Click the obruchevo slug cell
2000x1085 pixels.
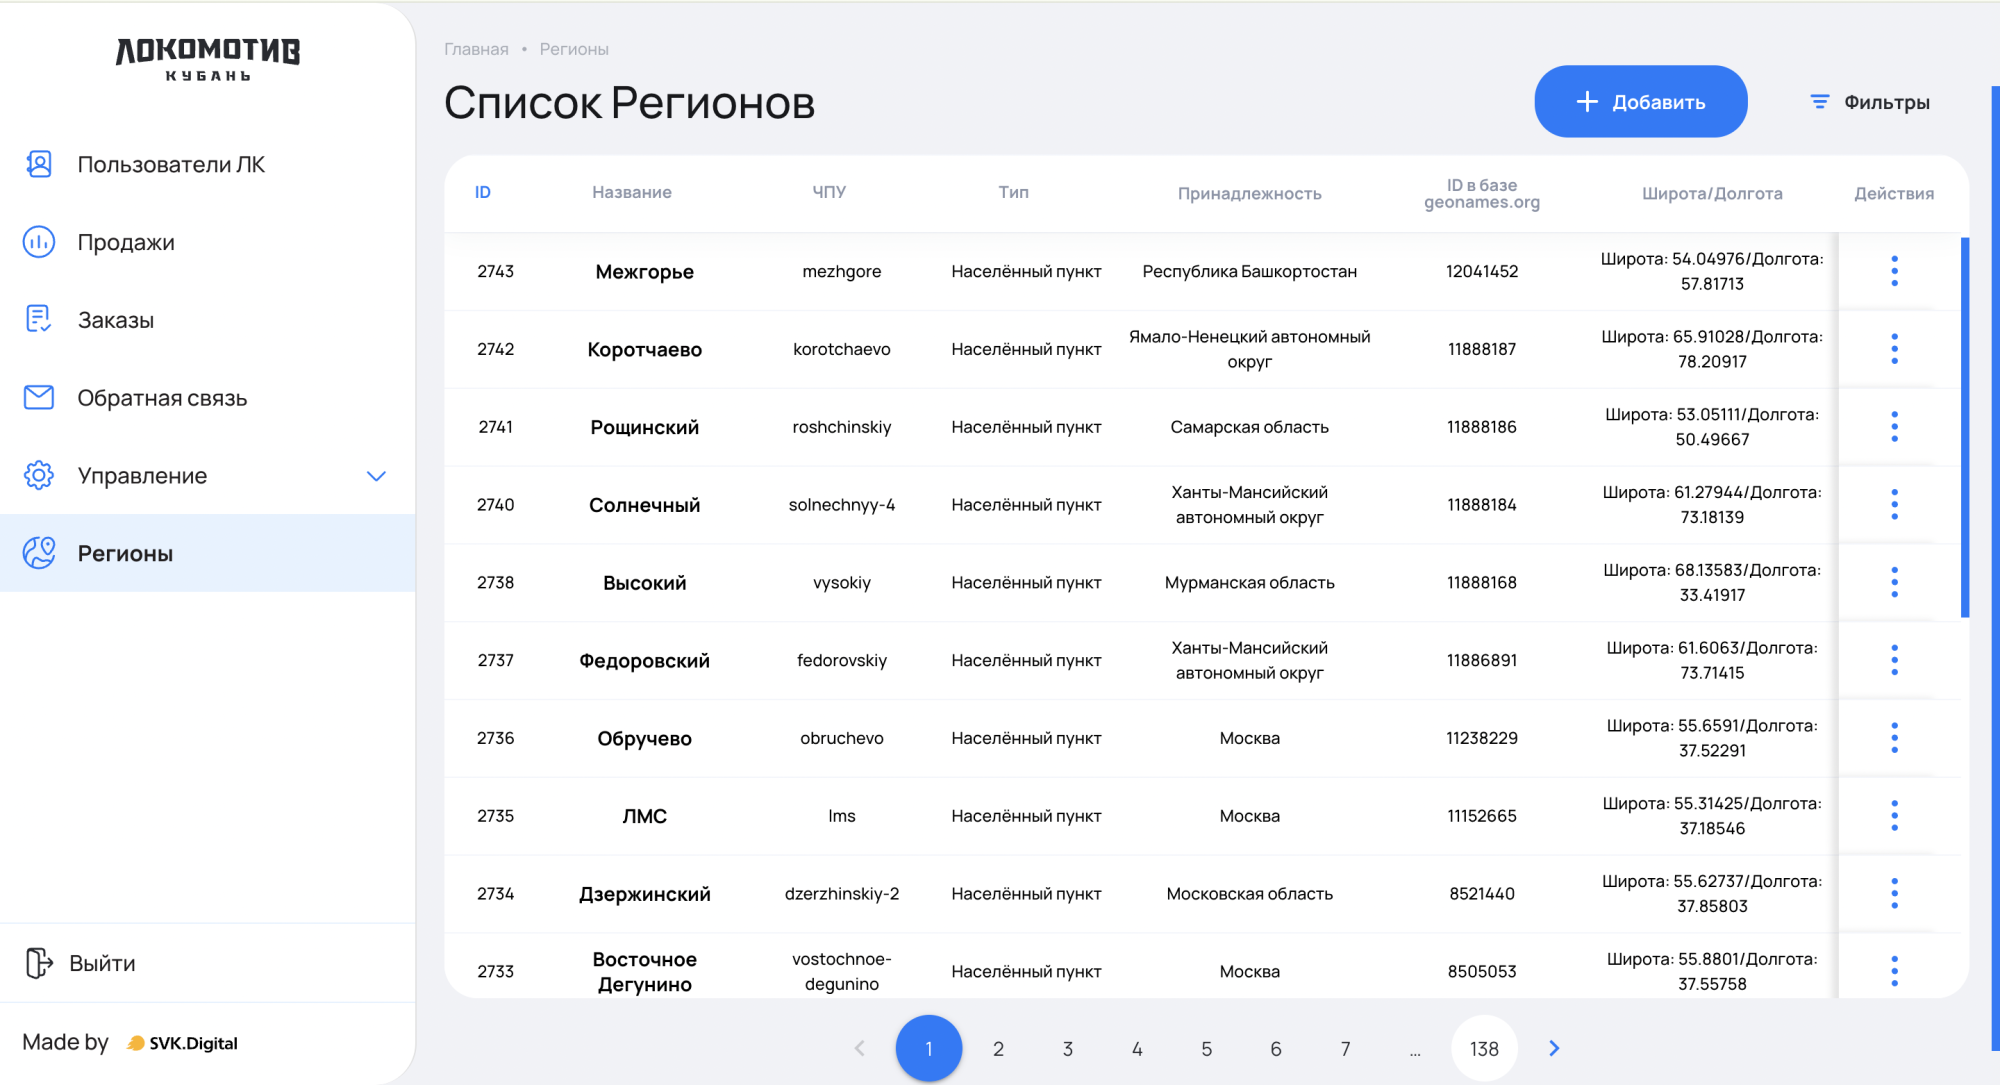(842, 738)
